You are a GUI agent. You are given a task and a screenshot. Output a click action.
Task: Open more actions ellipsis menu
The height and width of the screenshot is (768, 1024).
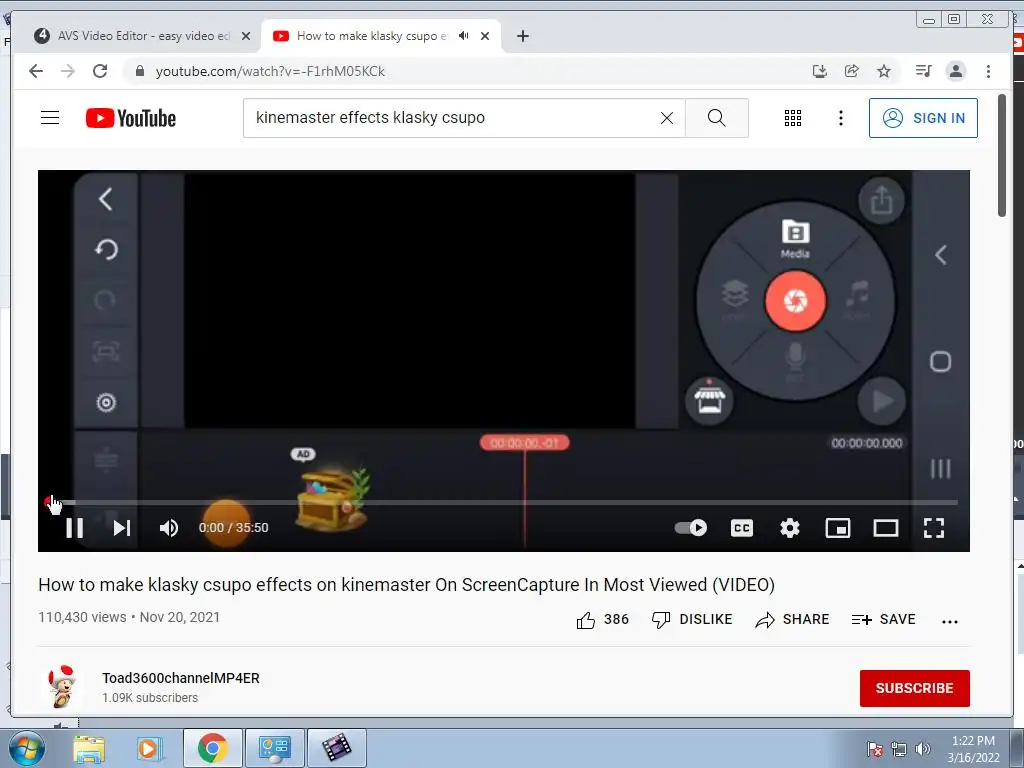950,621
